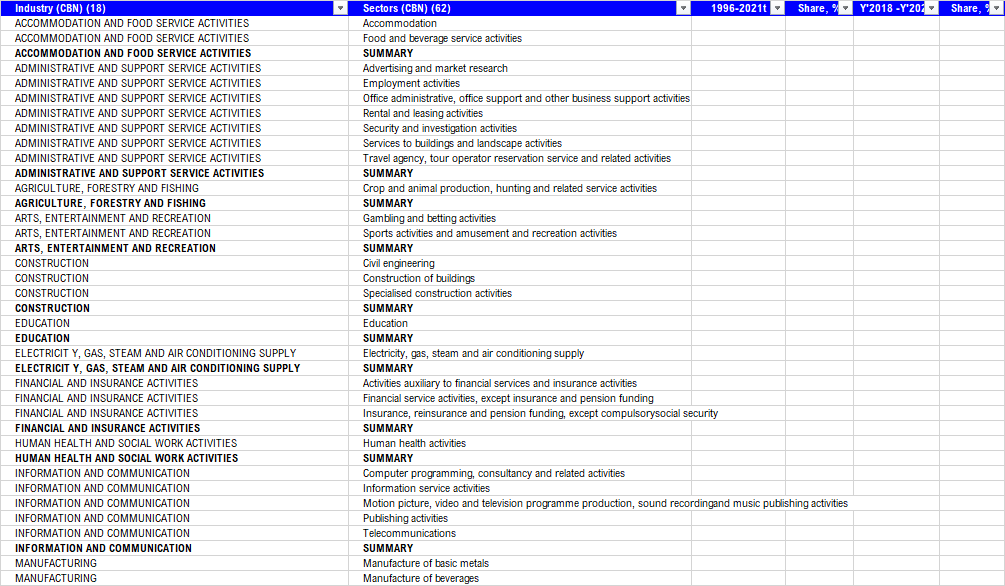Select Security and investigation activities cell
Image resolution: width=1005 pixels, height=586 pixels.
[520, 128]
